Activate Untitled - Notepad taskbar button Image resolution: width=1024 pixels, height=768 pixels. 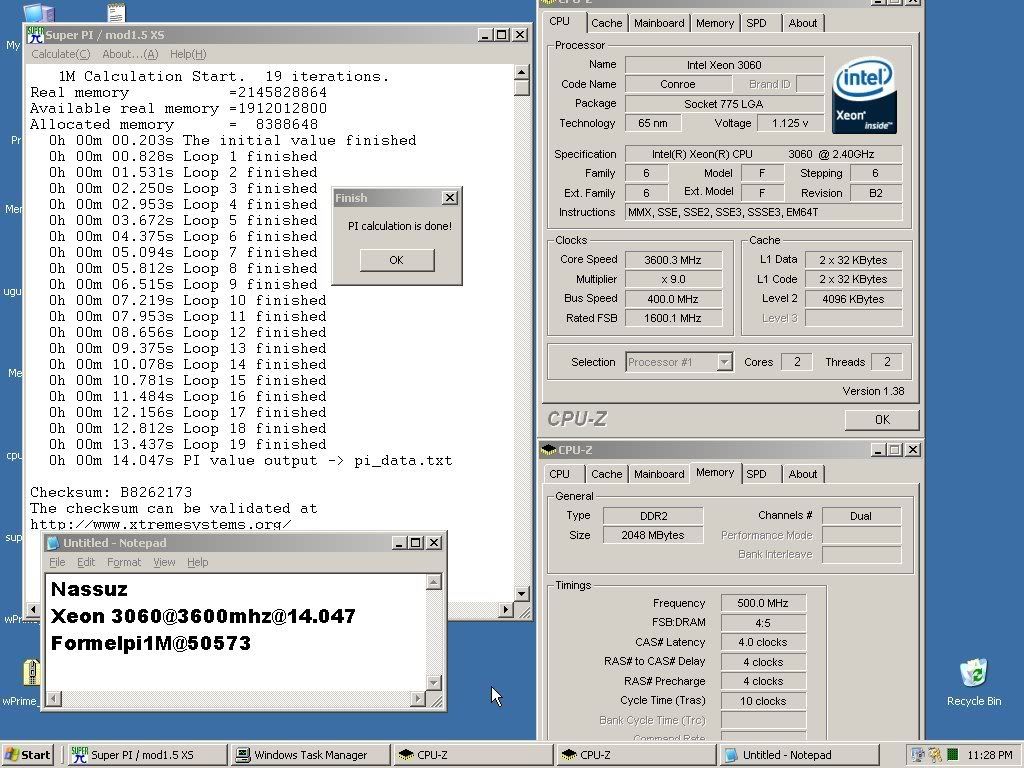tap(799, 755)
